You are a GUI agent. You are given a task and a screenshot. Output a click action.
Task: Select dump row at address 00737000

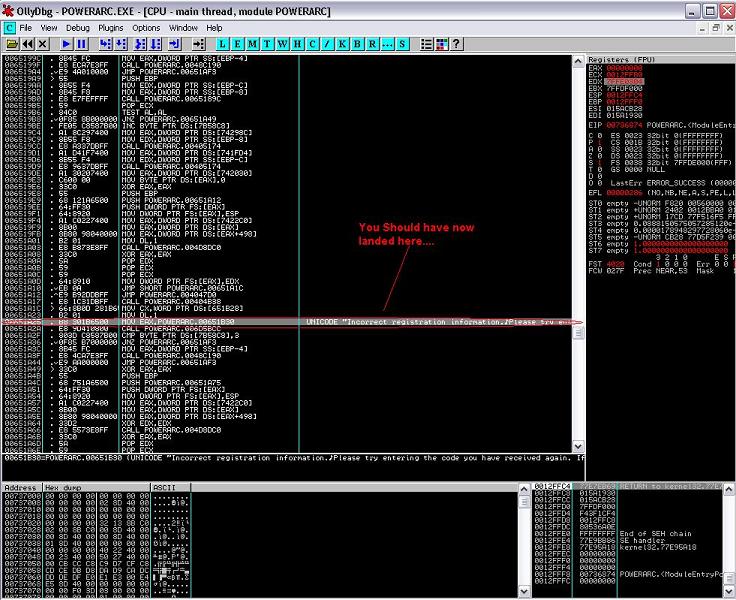coord(96,497)
